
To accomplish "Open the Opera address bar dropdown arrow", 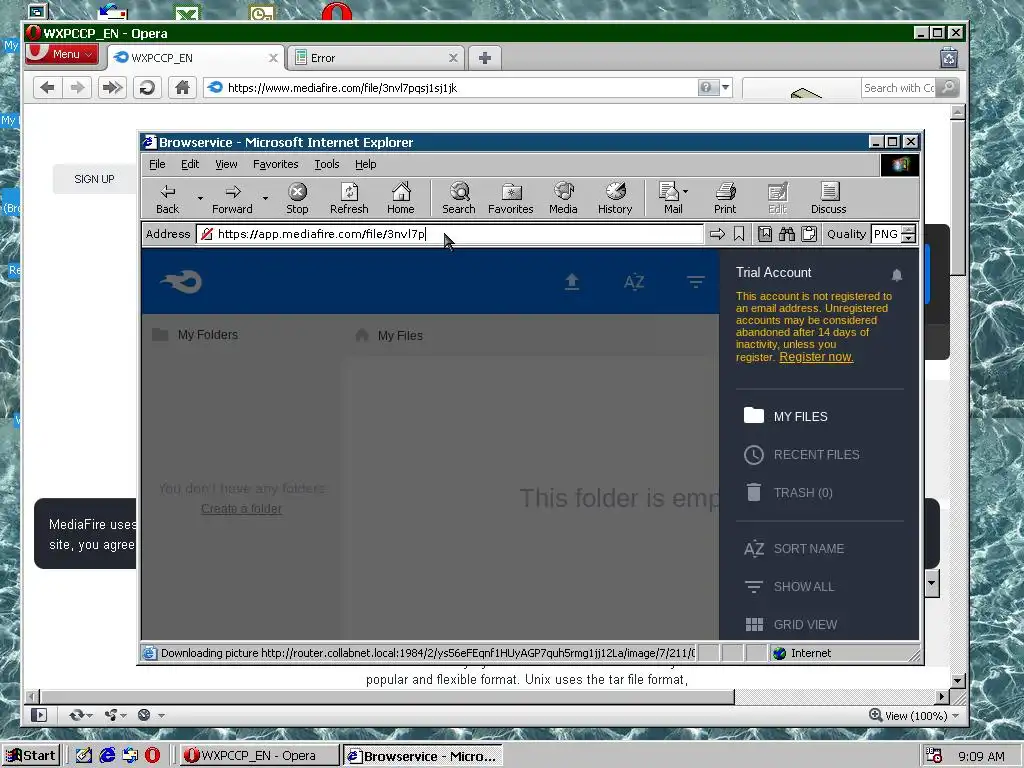I will click(726, 88).
